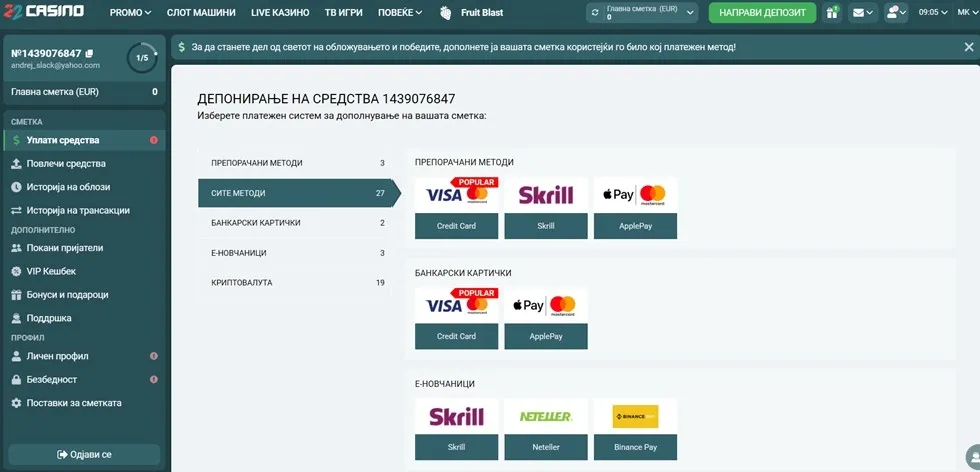Open ТВ ИГРИ menu item

pyautogui.click(x=343, y=13)
